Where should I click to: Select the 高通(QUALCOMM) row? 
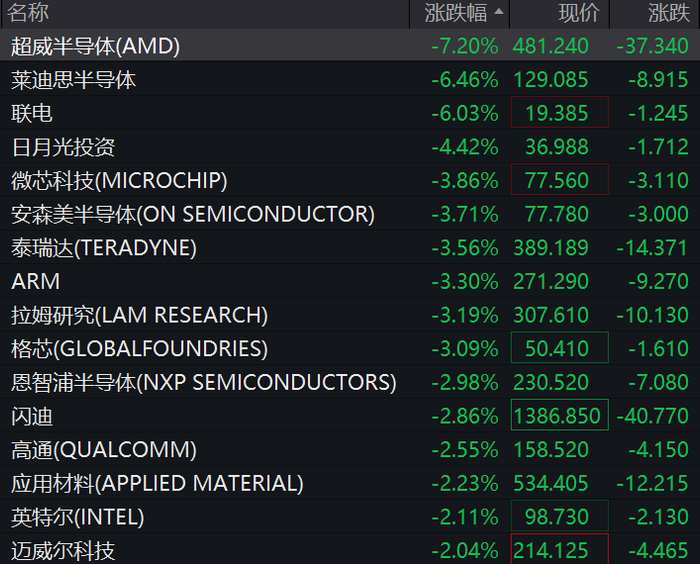tap(350, 449)
